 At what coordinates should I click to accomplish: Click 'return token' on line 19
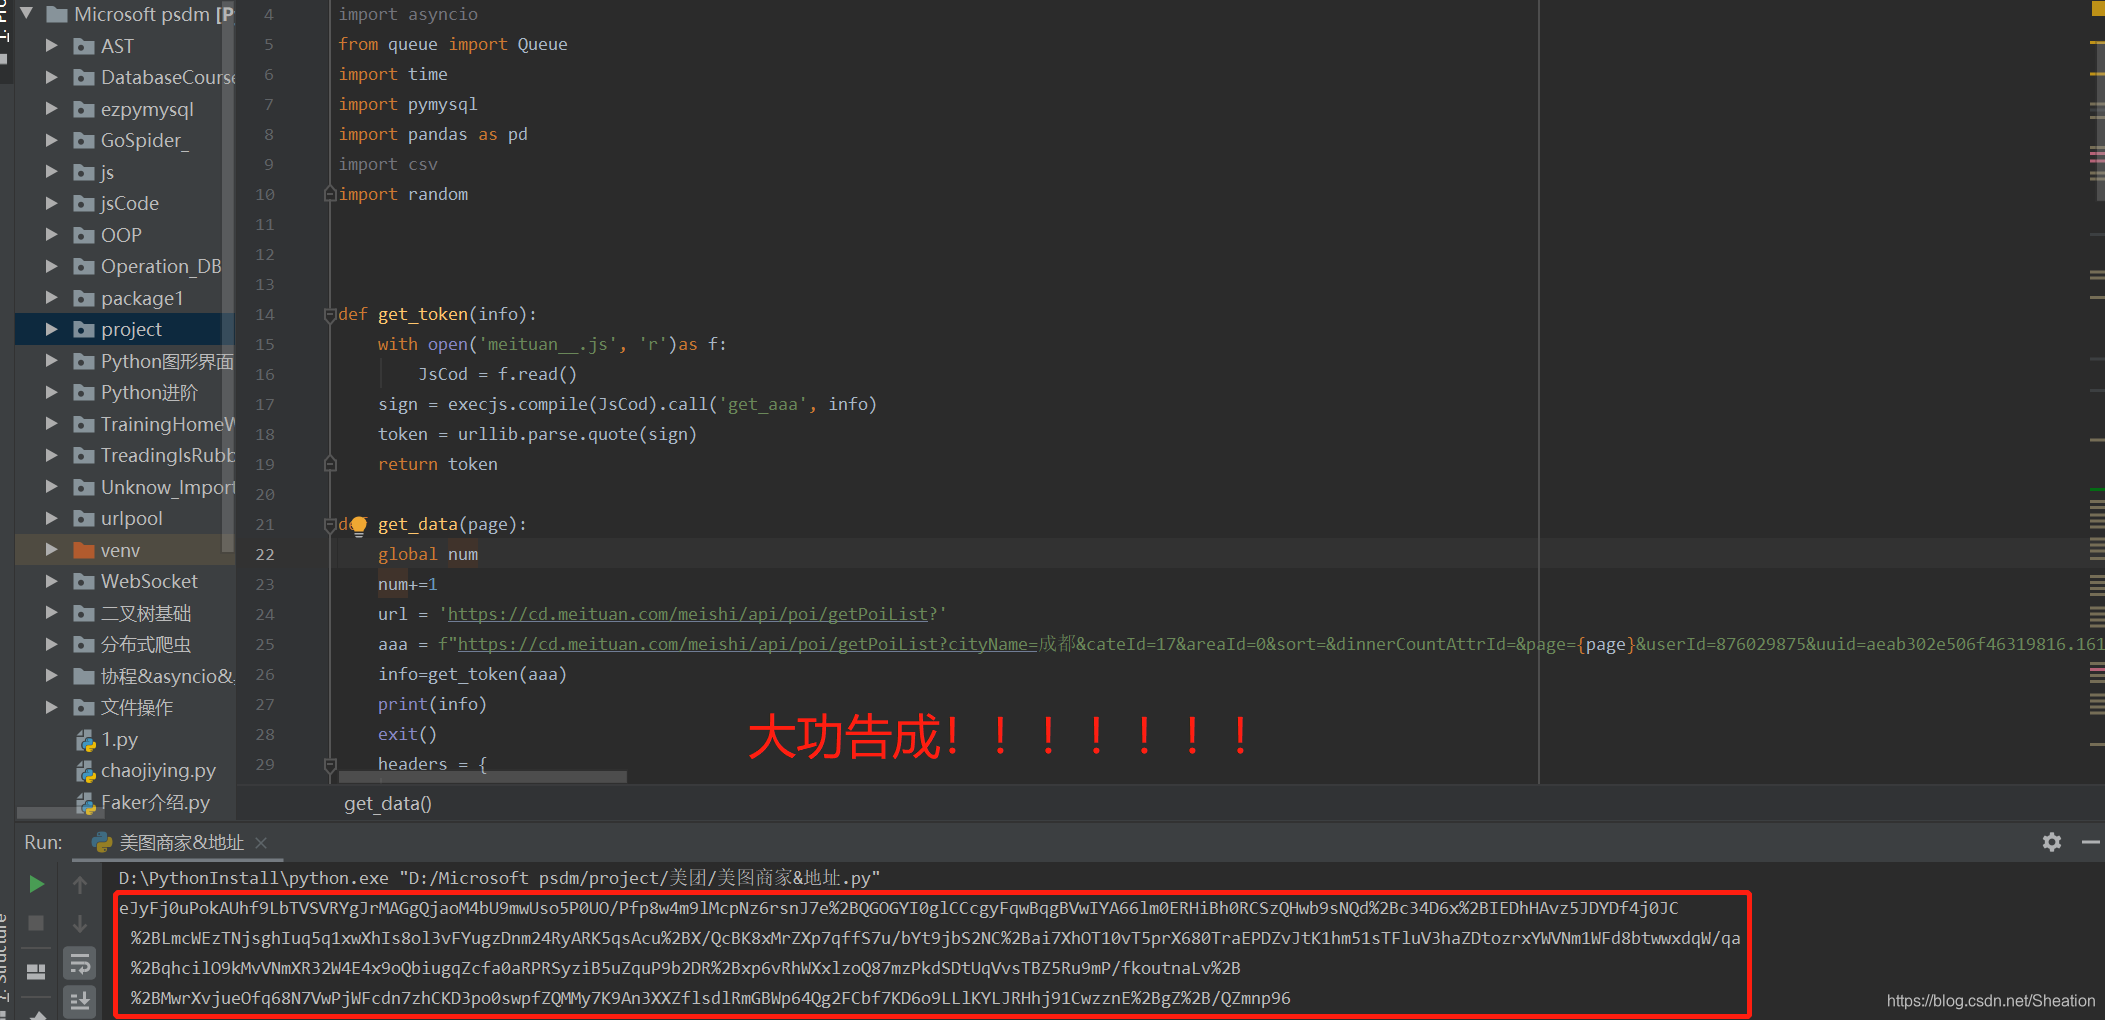click(437, 464)
